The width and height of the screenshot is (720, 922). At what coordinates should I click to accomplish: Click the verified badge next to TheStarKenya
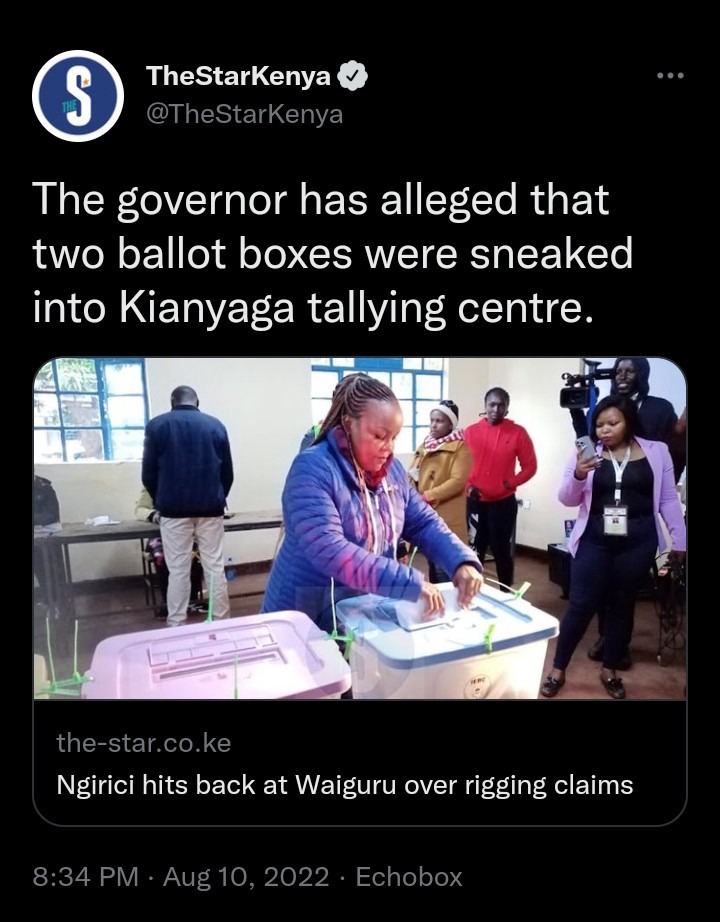[353, 76]
